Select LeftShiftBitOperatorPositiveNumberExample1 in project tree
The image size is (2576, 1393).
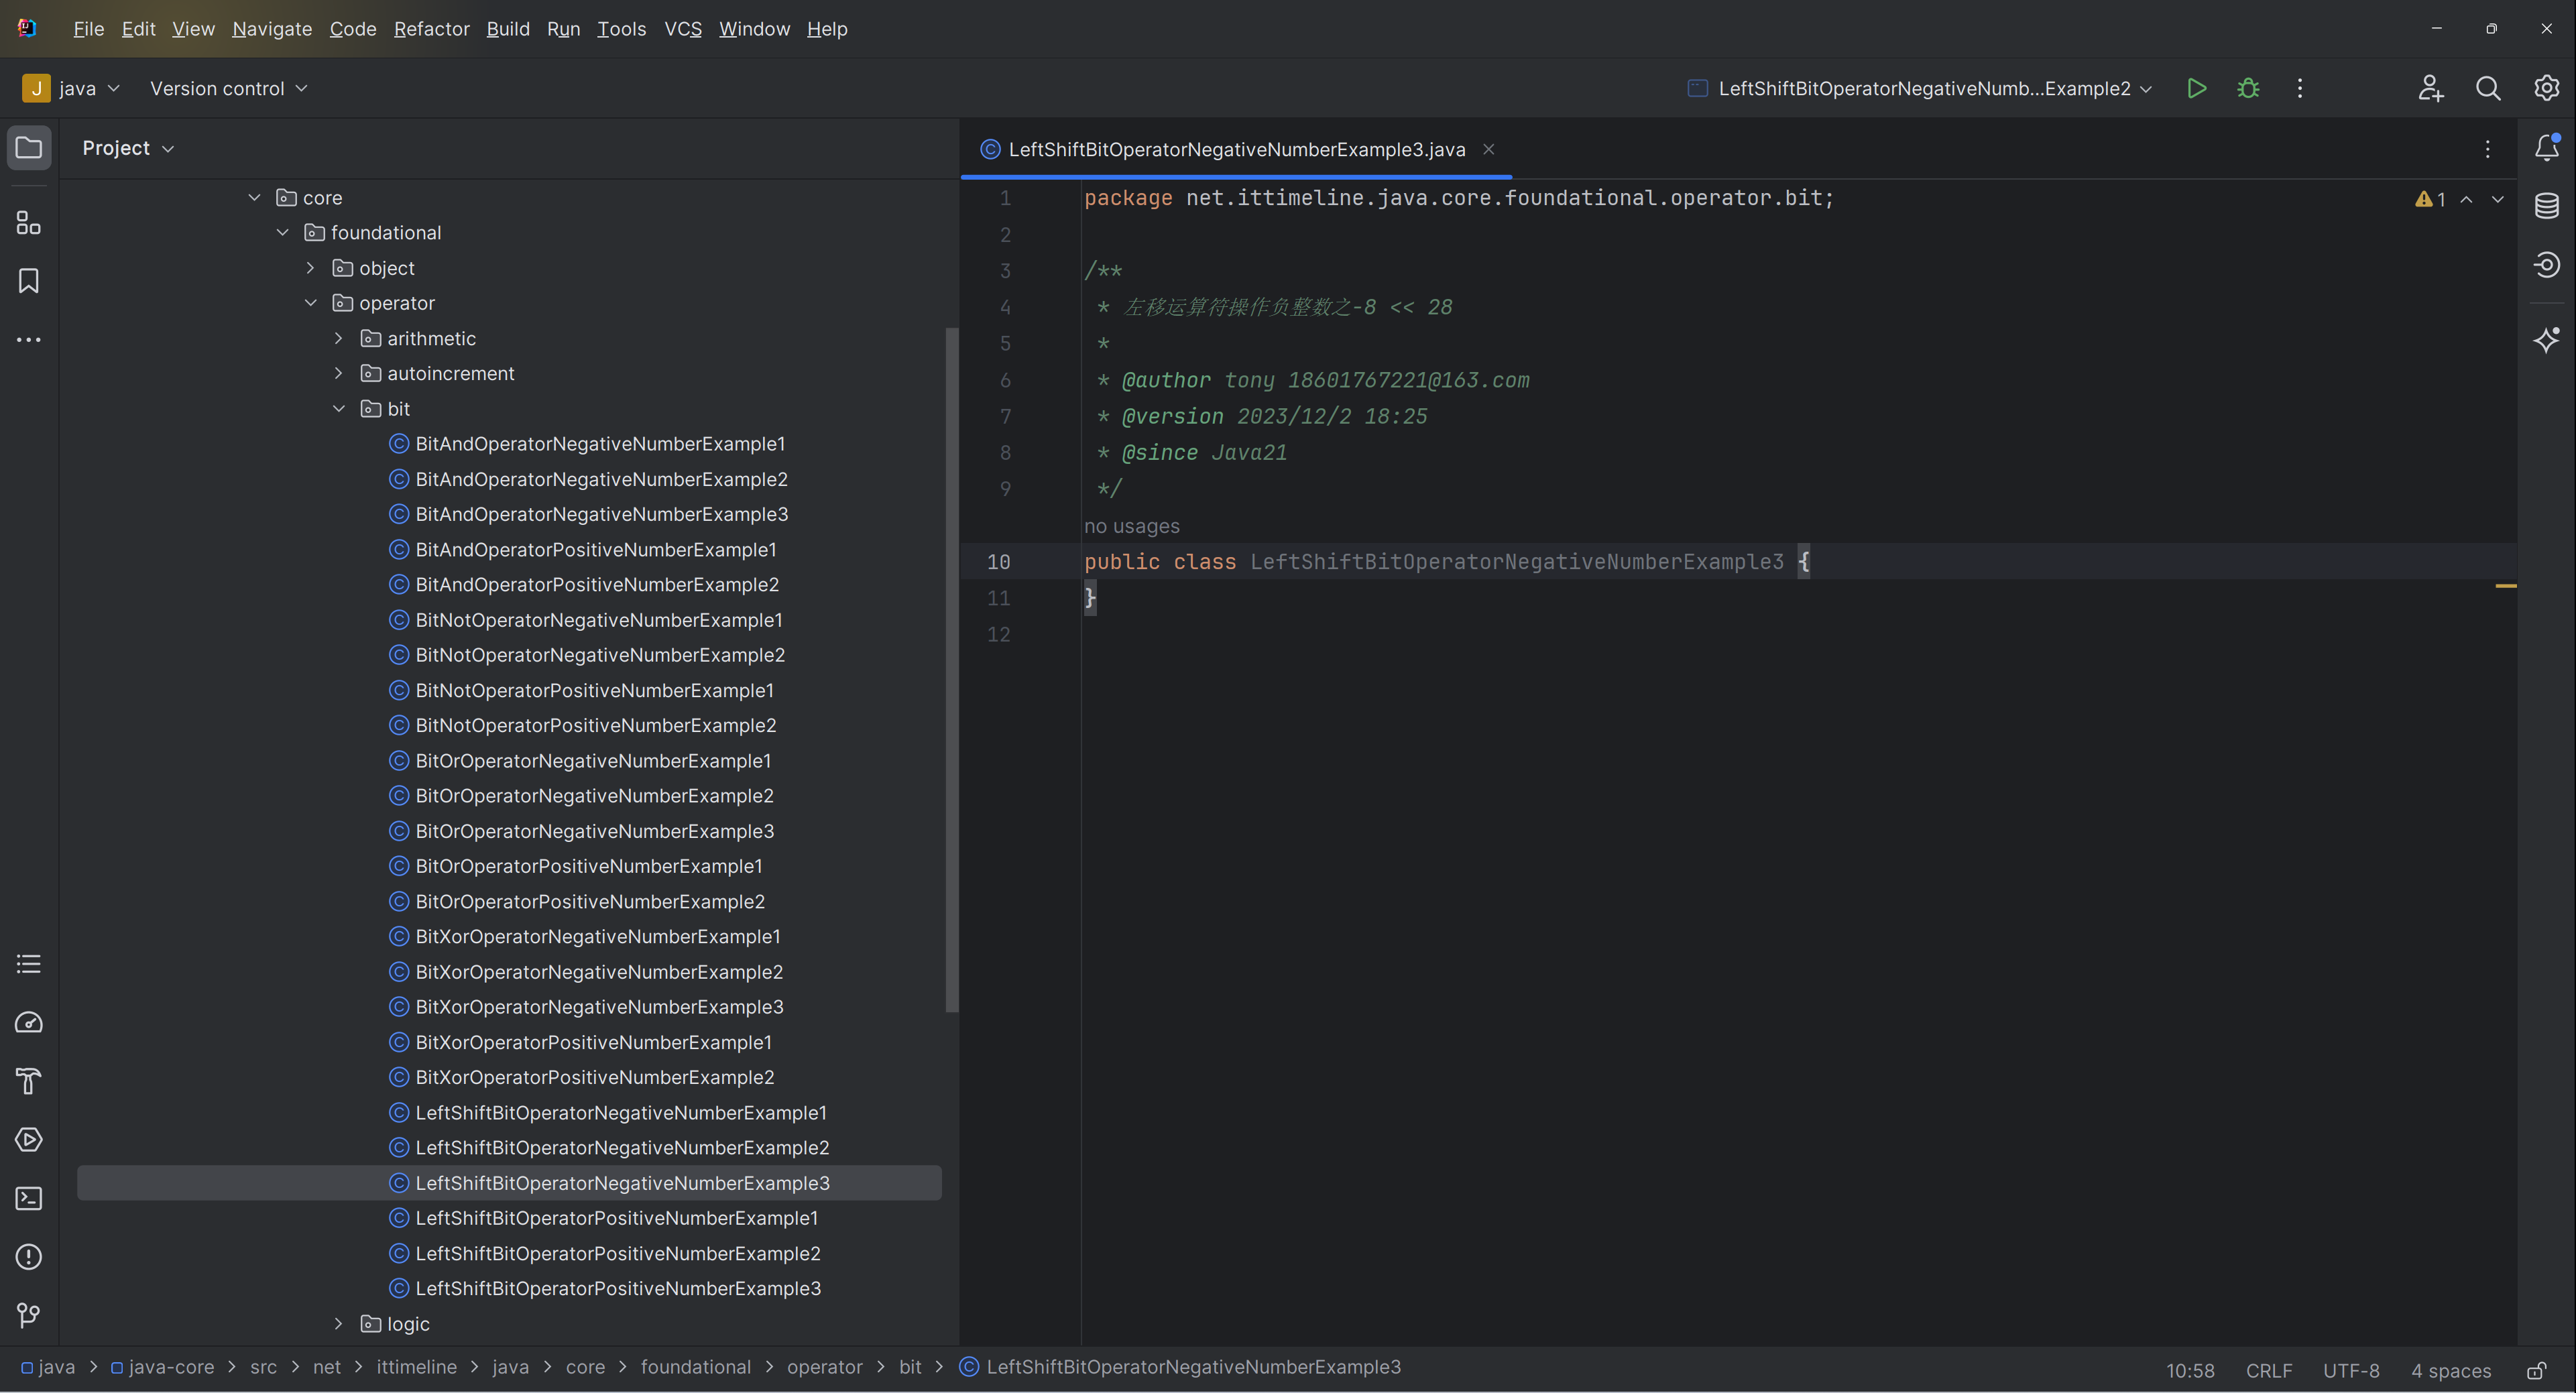coord(616,1218)
